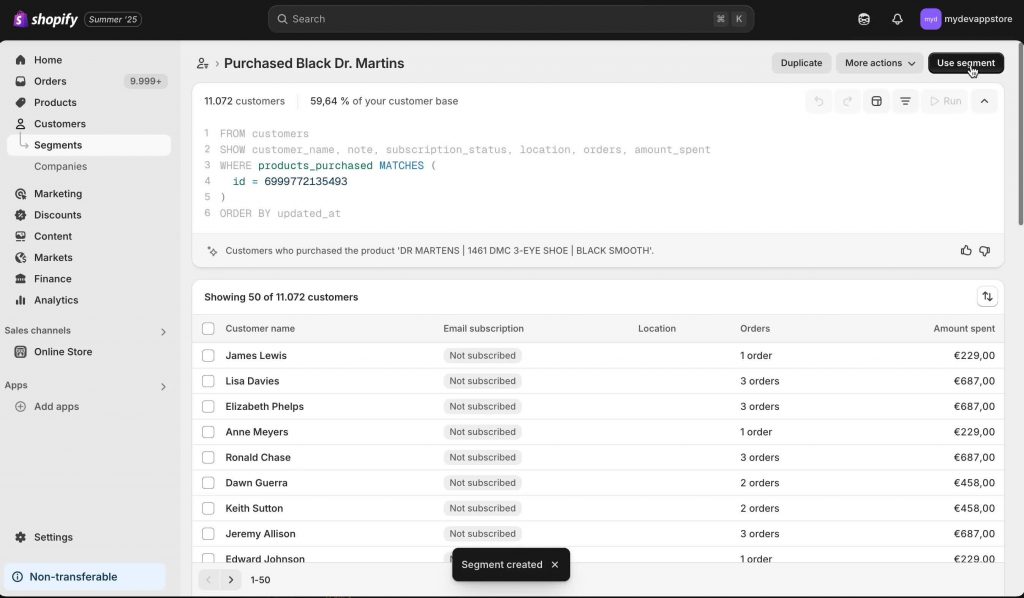The height and width of the screenshot is (598, 1024).
Task: Click the Search input field
Action: coord(511,19)
